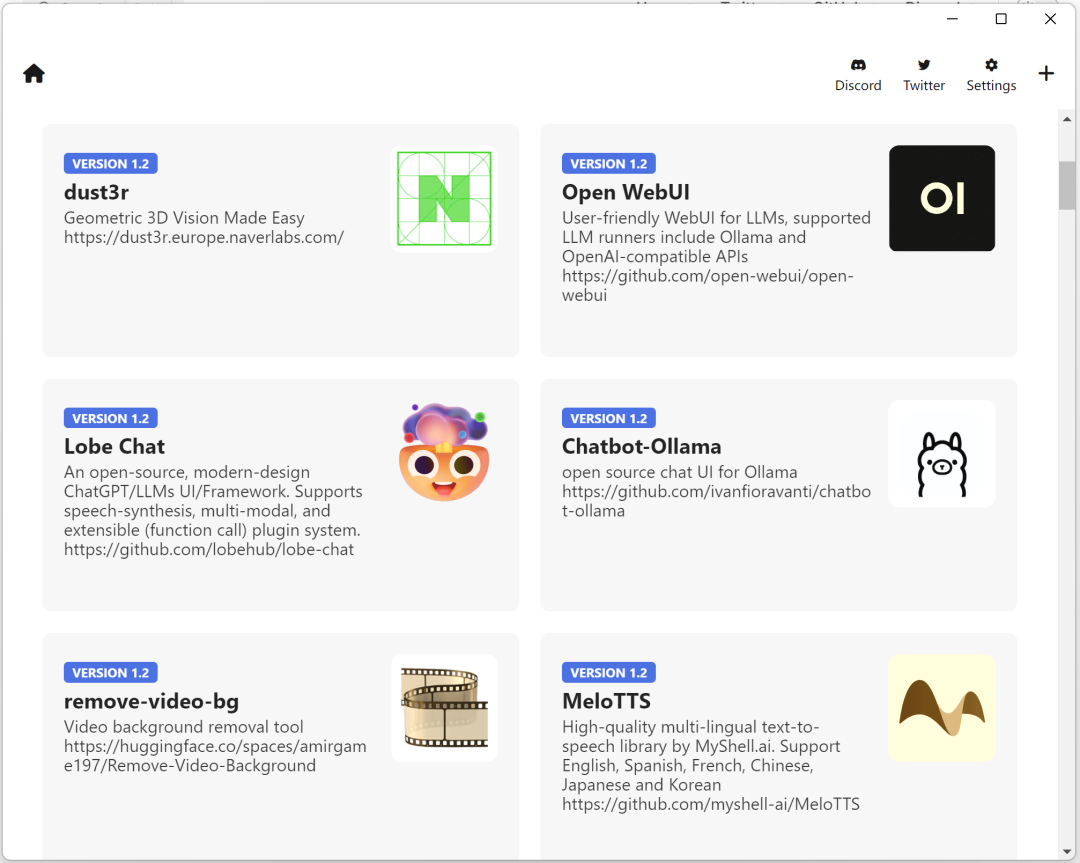Image resolution: width=1080 pixels, height=863 pixels.
Task: Click 'Video background removal tool' text
Action: [x=183, y=727]
